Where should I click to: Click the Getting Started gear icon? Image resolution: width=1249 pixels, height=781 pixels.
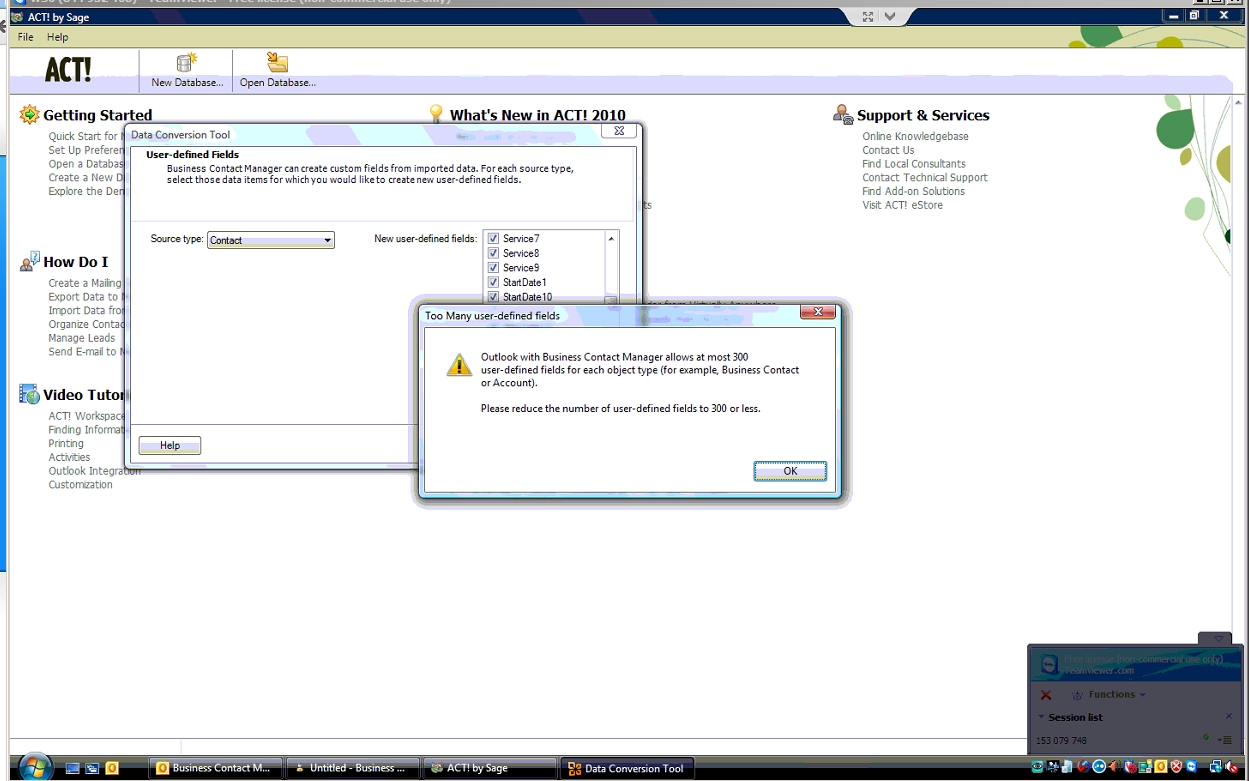pyautogui.click(x=29, y=115)
